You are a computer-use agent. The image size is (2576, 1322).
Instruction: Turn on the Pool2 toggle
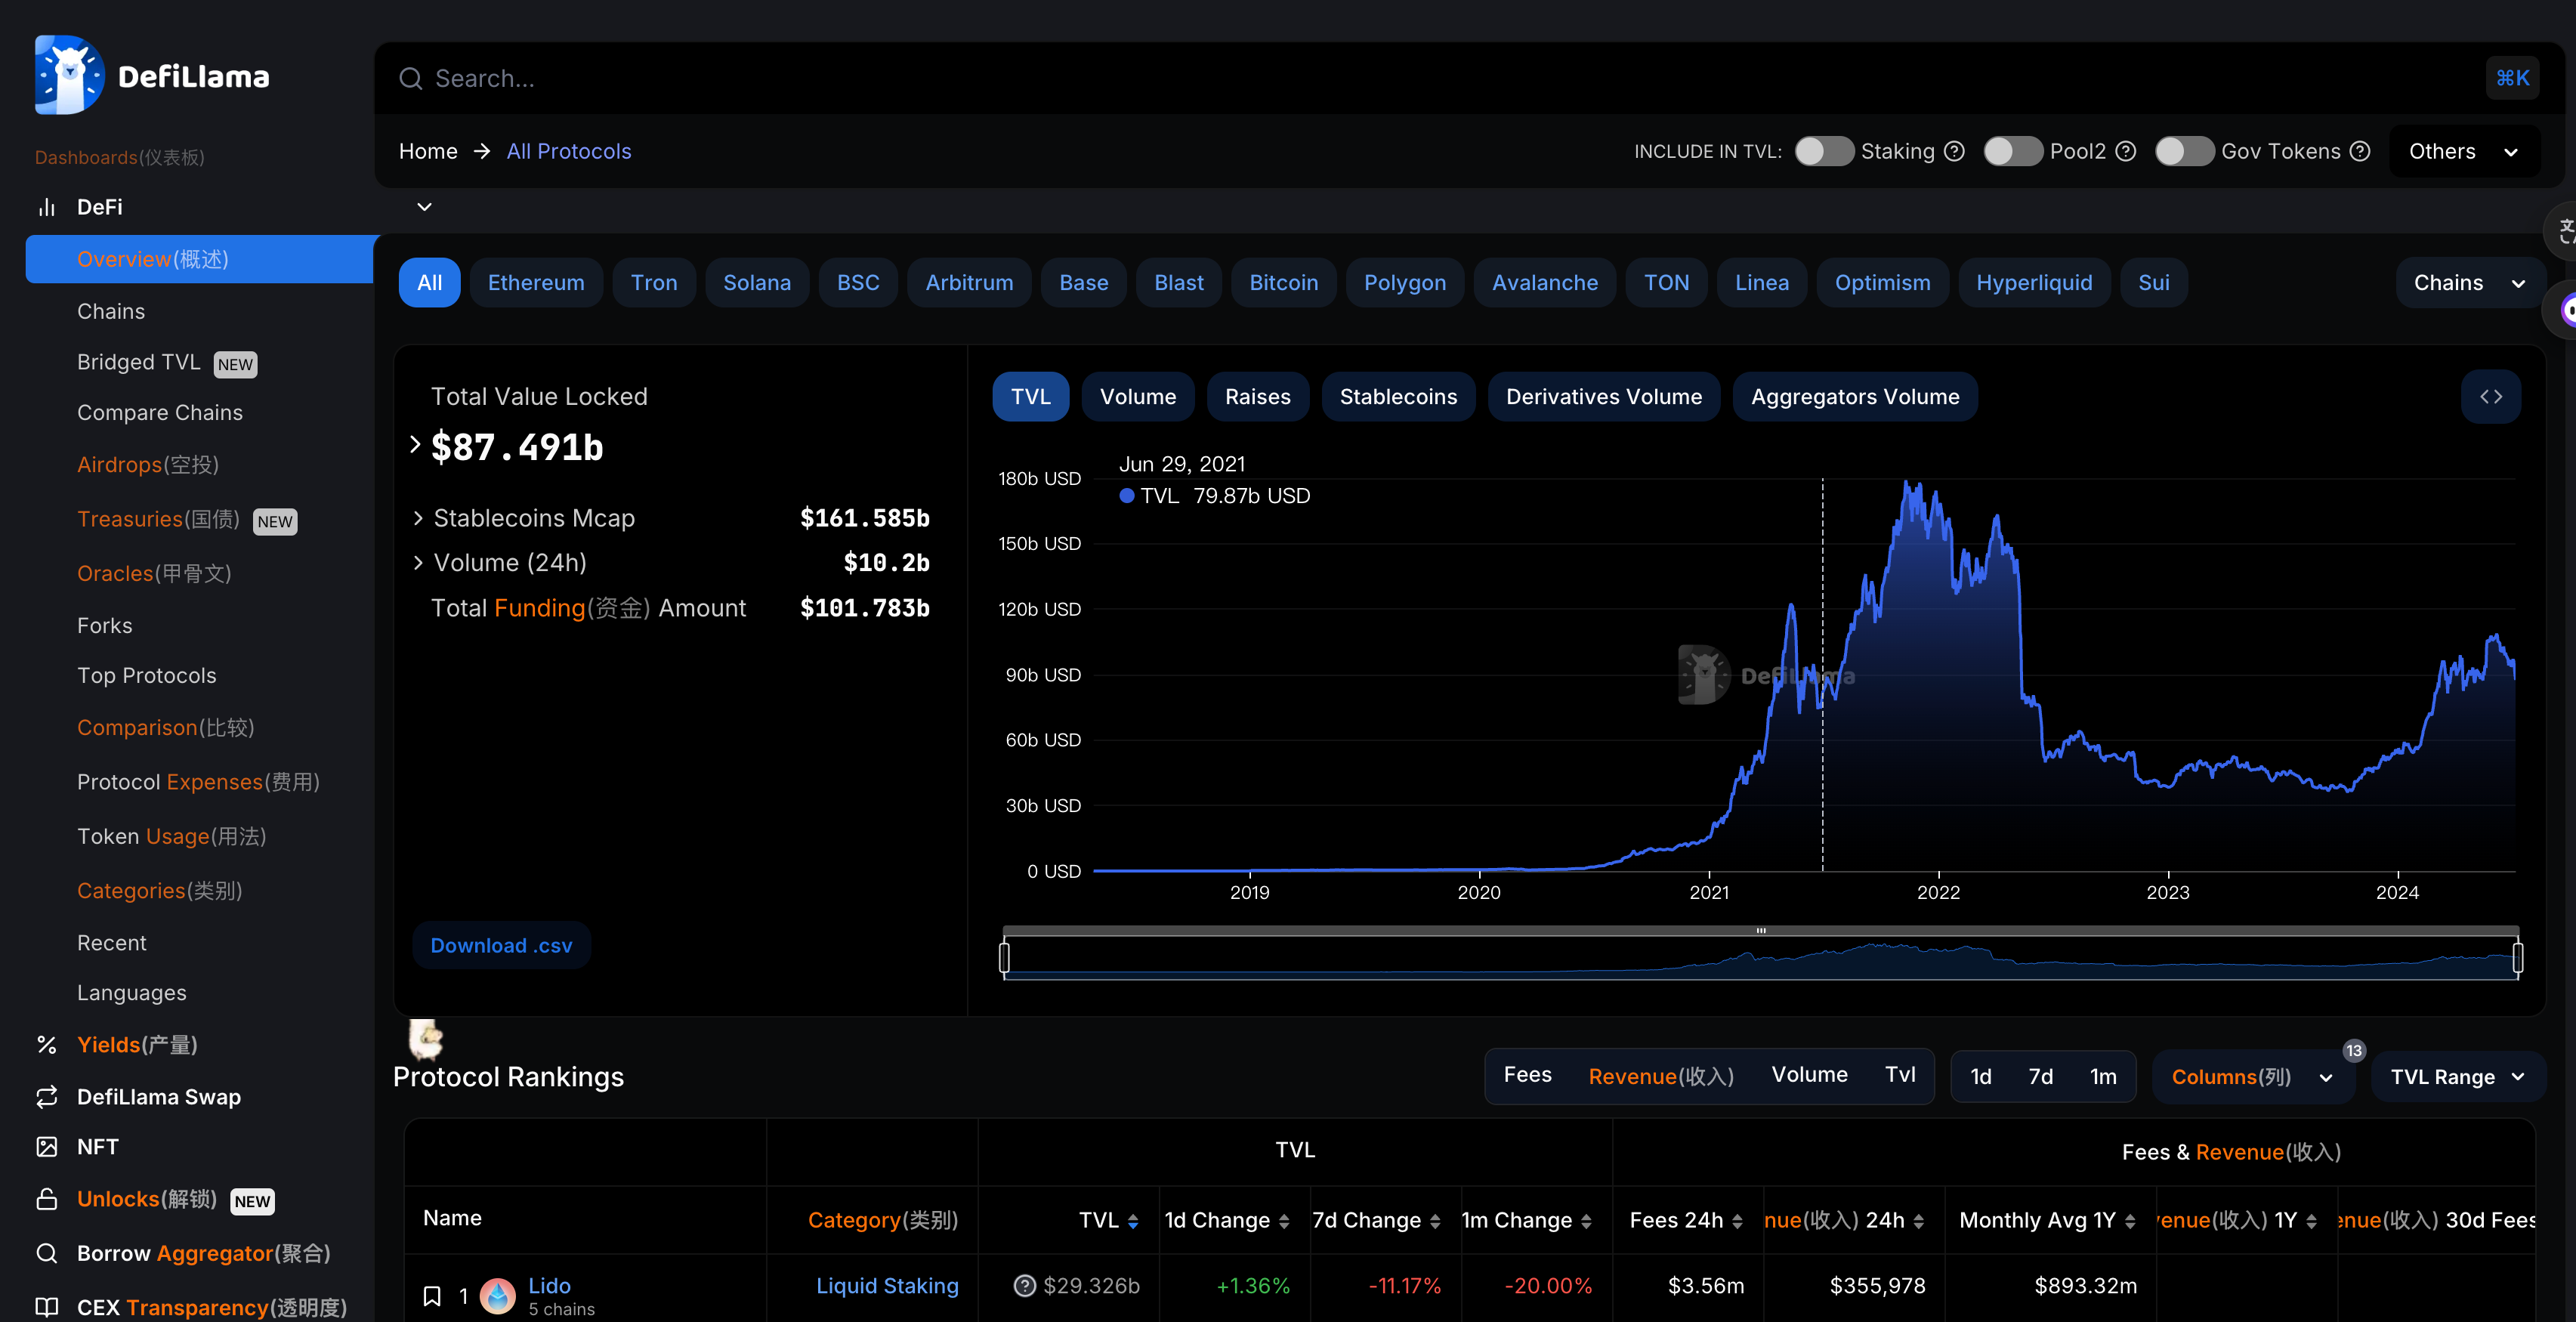2012,151
